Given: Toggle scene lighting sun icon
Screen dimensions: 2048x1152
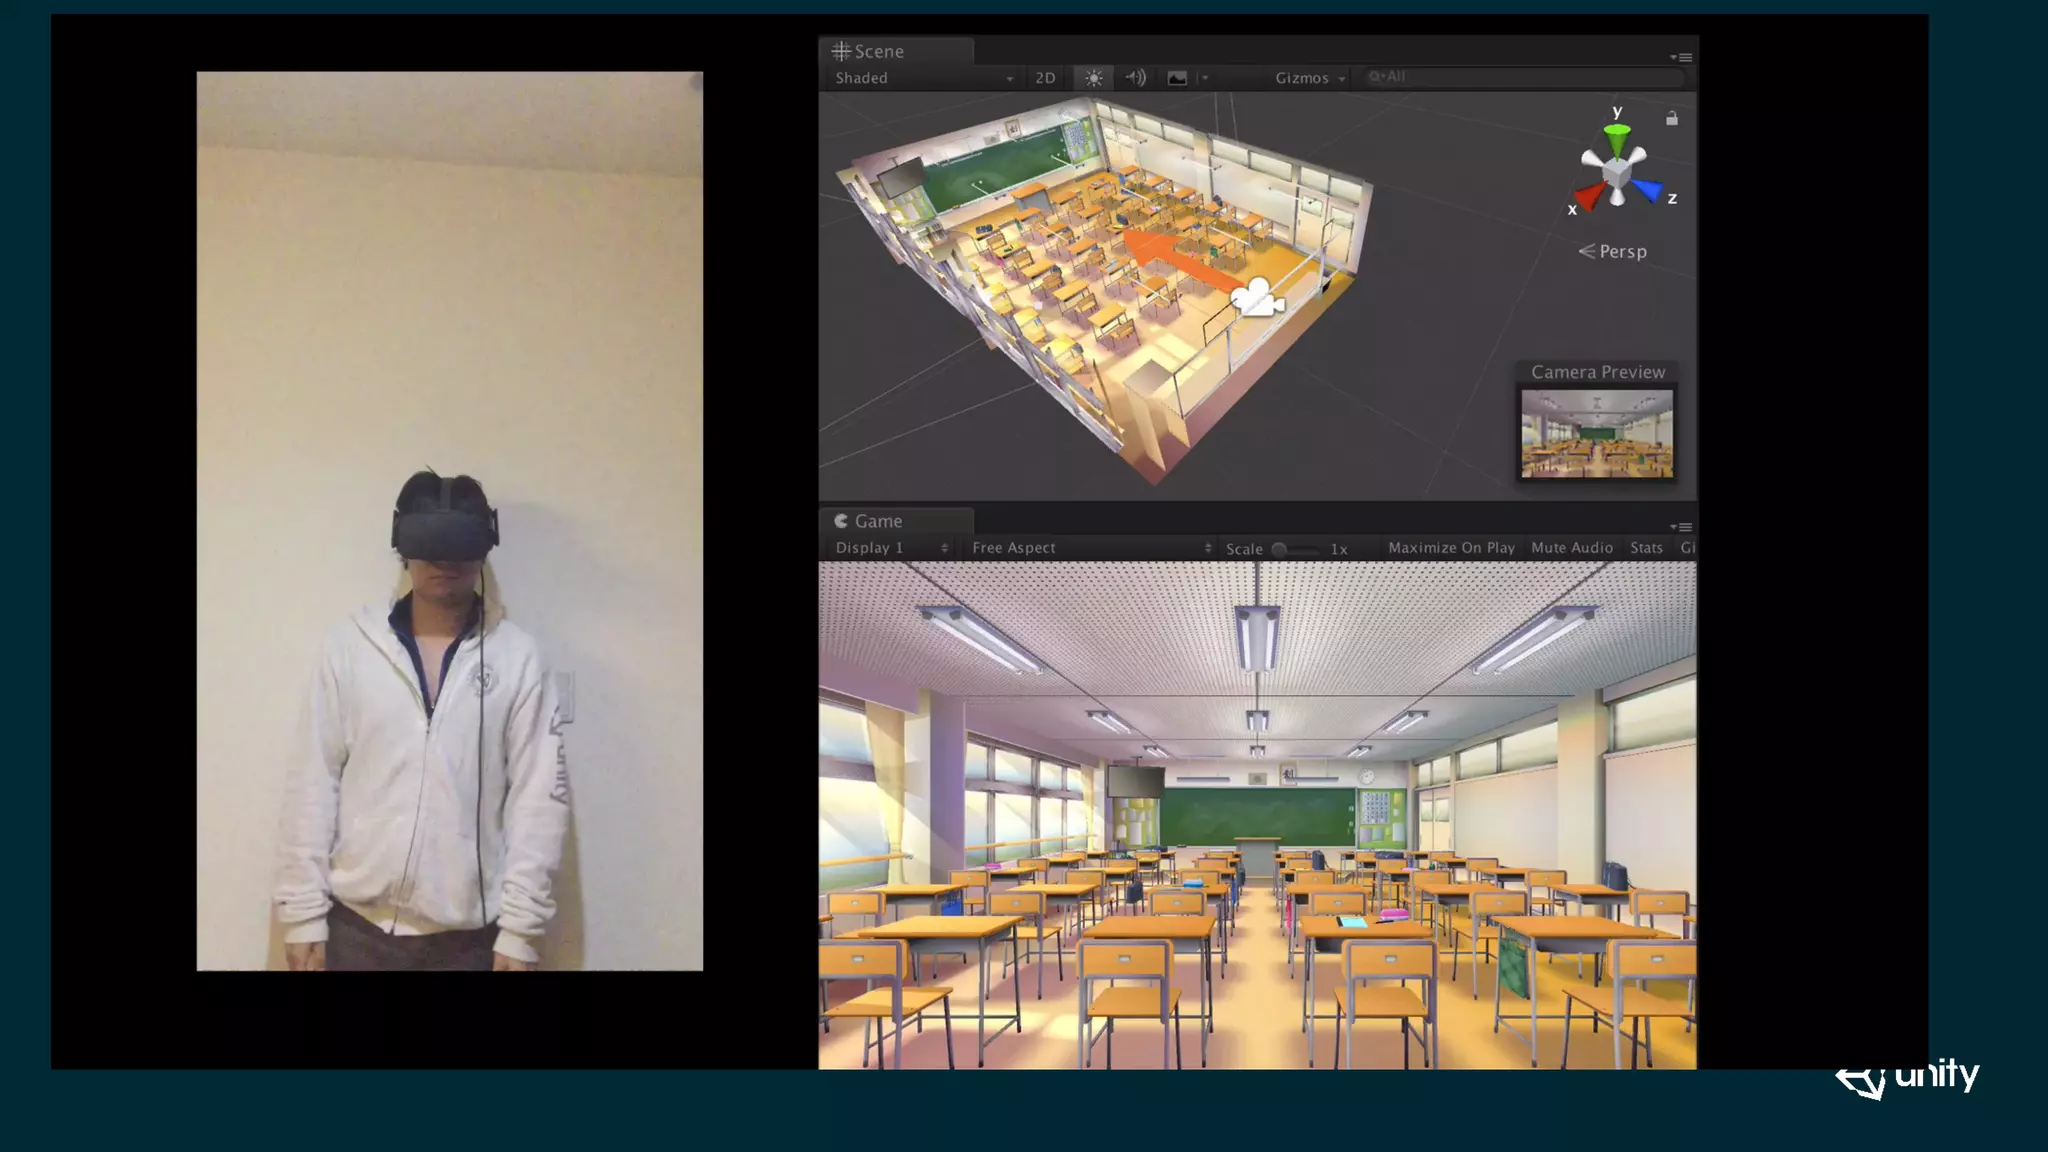Looking at the screenshot, I should pyautogui.click(x=1093, y=78).
